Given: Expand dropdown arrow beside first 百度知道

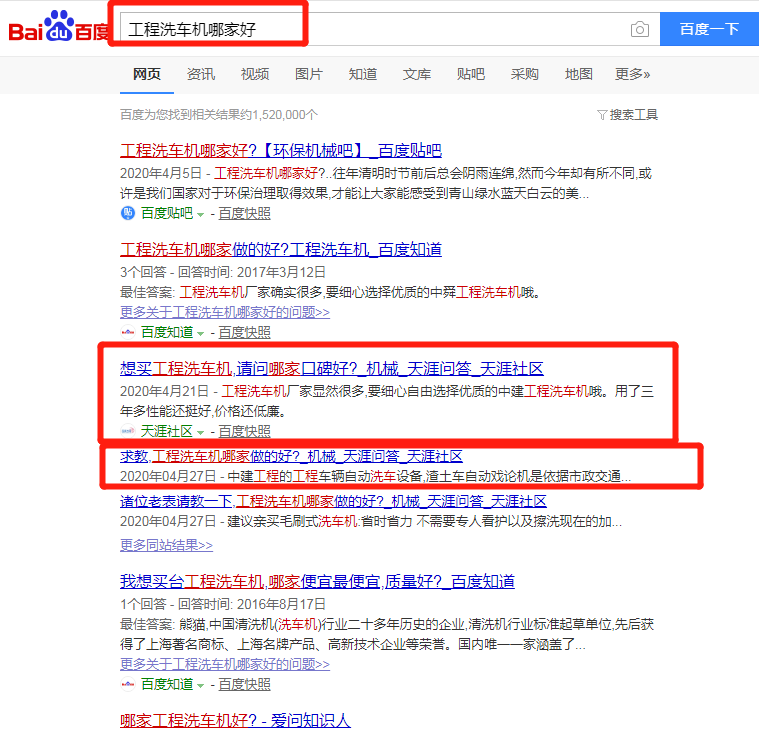Looking at the screenshot, I should 200,334.
